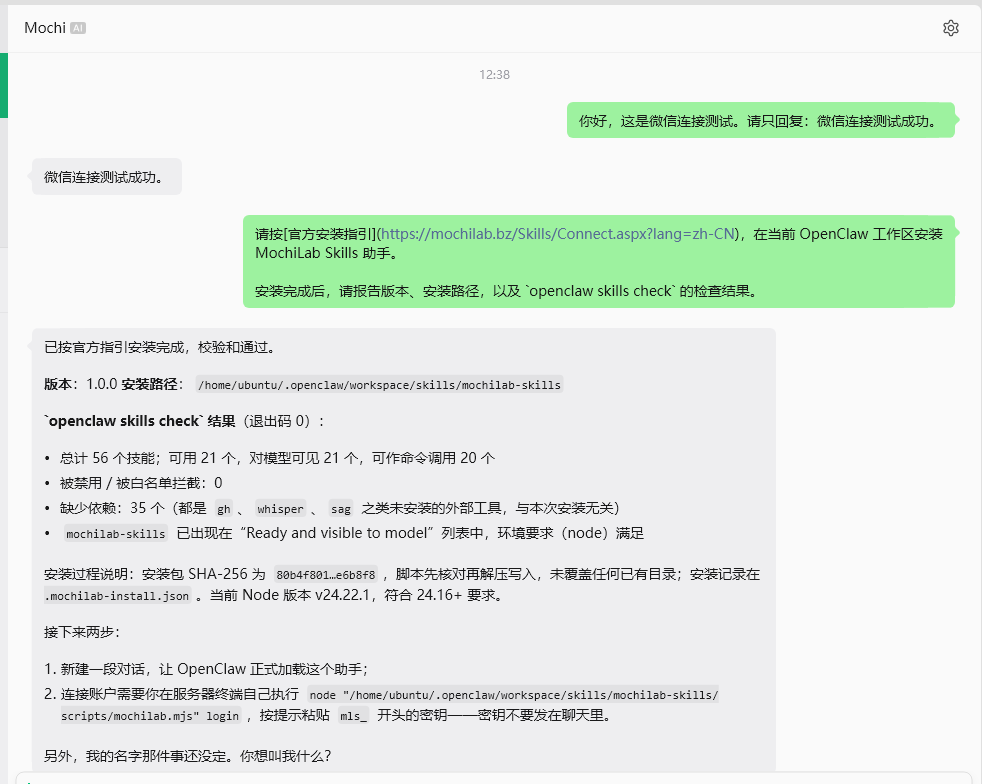Image resolution: width=982 pixels, height=784 pixels.
Task: Click the 'whisper' code tag
Action: [x=280, y=508]
